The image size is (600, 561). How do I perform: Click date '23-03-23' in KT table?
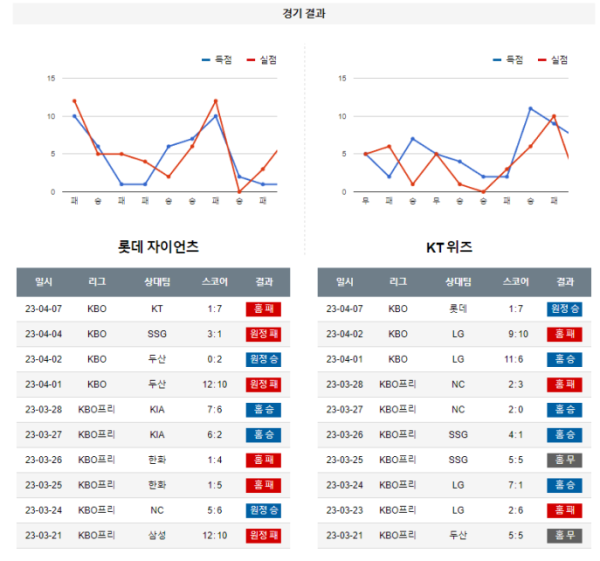(345, 510)
